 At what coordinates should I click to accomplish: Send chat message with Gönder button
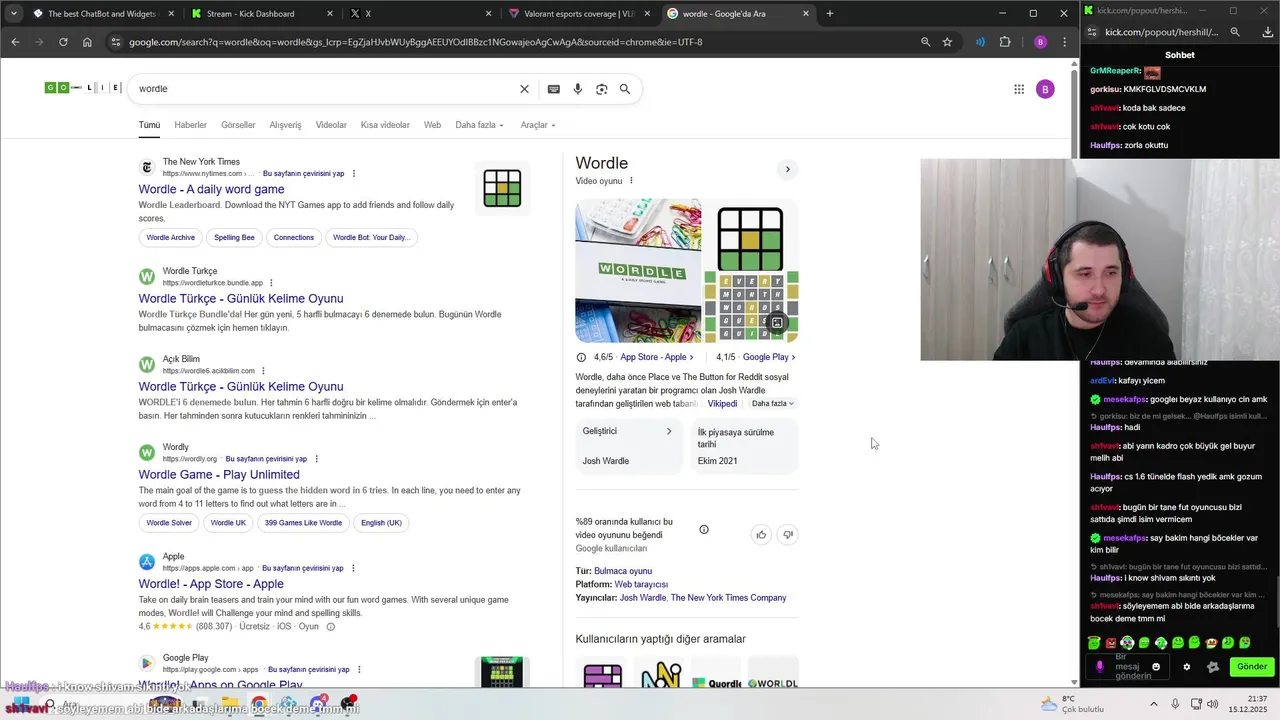click(x=1251, y=667)
